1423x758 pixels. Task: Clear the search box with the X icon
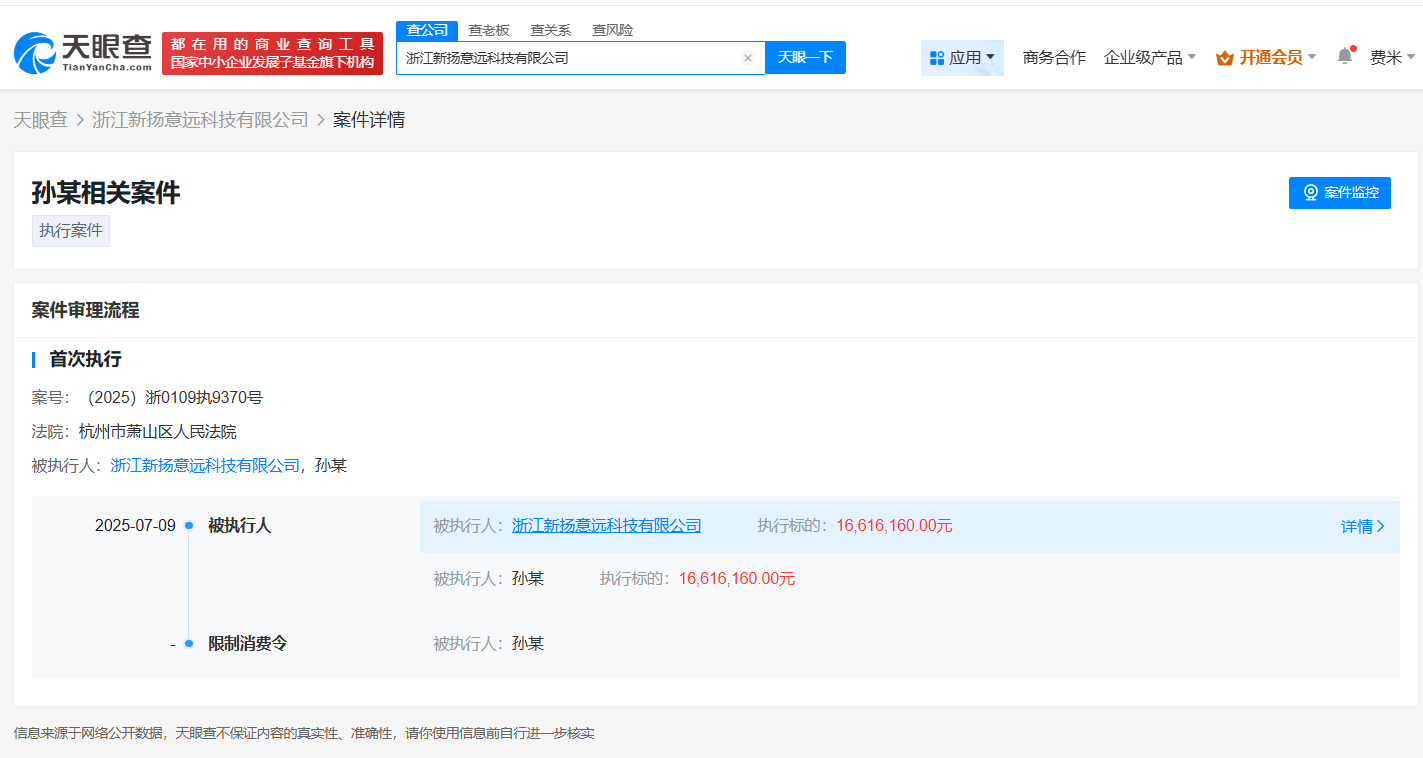coord(747,58)
